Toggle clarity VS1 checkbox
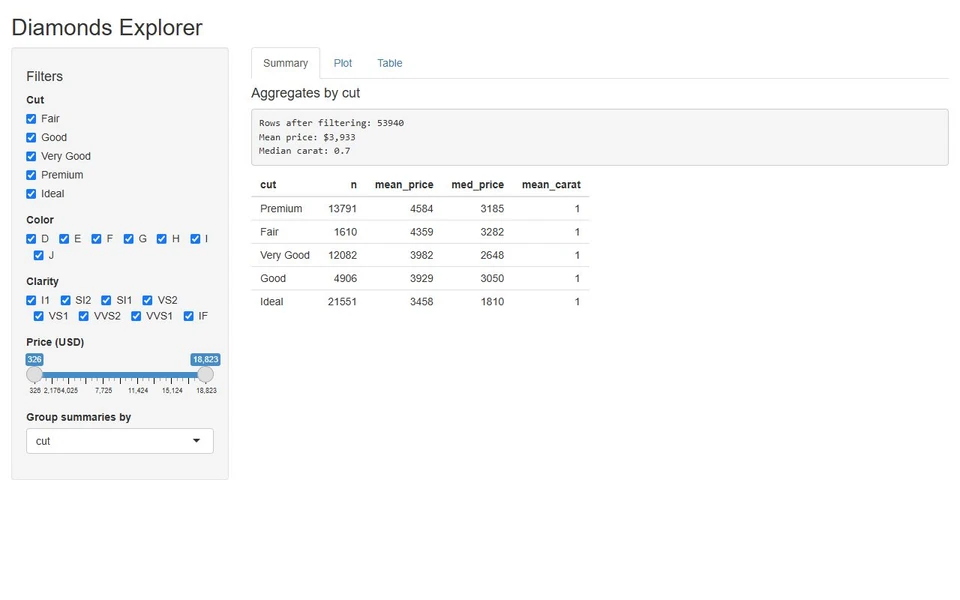 coord(39,316)
